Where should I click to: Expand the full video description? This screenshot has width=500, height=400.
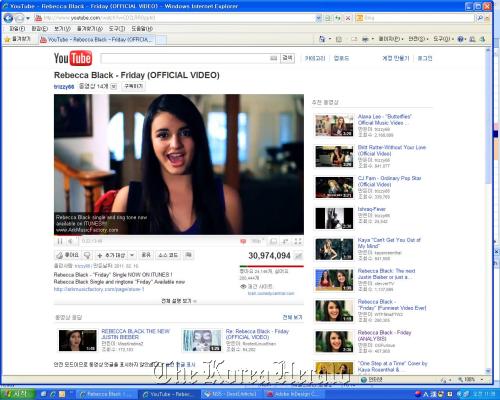[x=179, y=301]
